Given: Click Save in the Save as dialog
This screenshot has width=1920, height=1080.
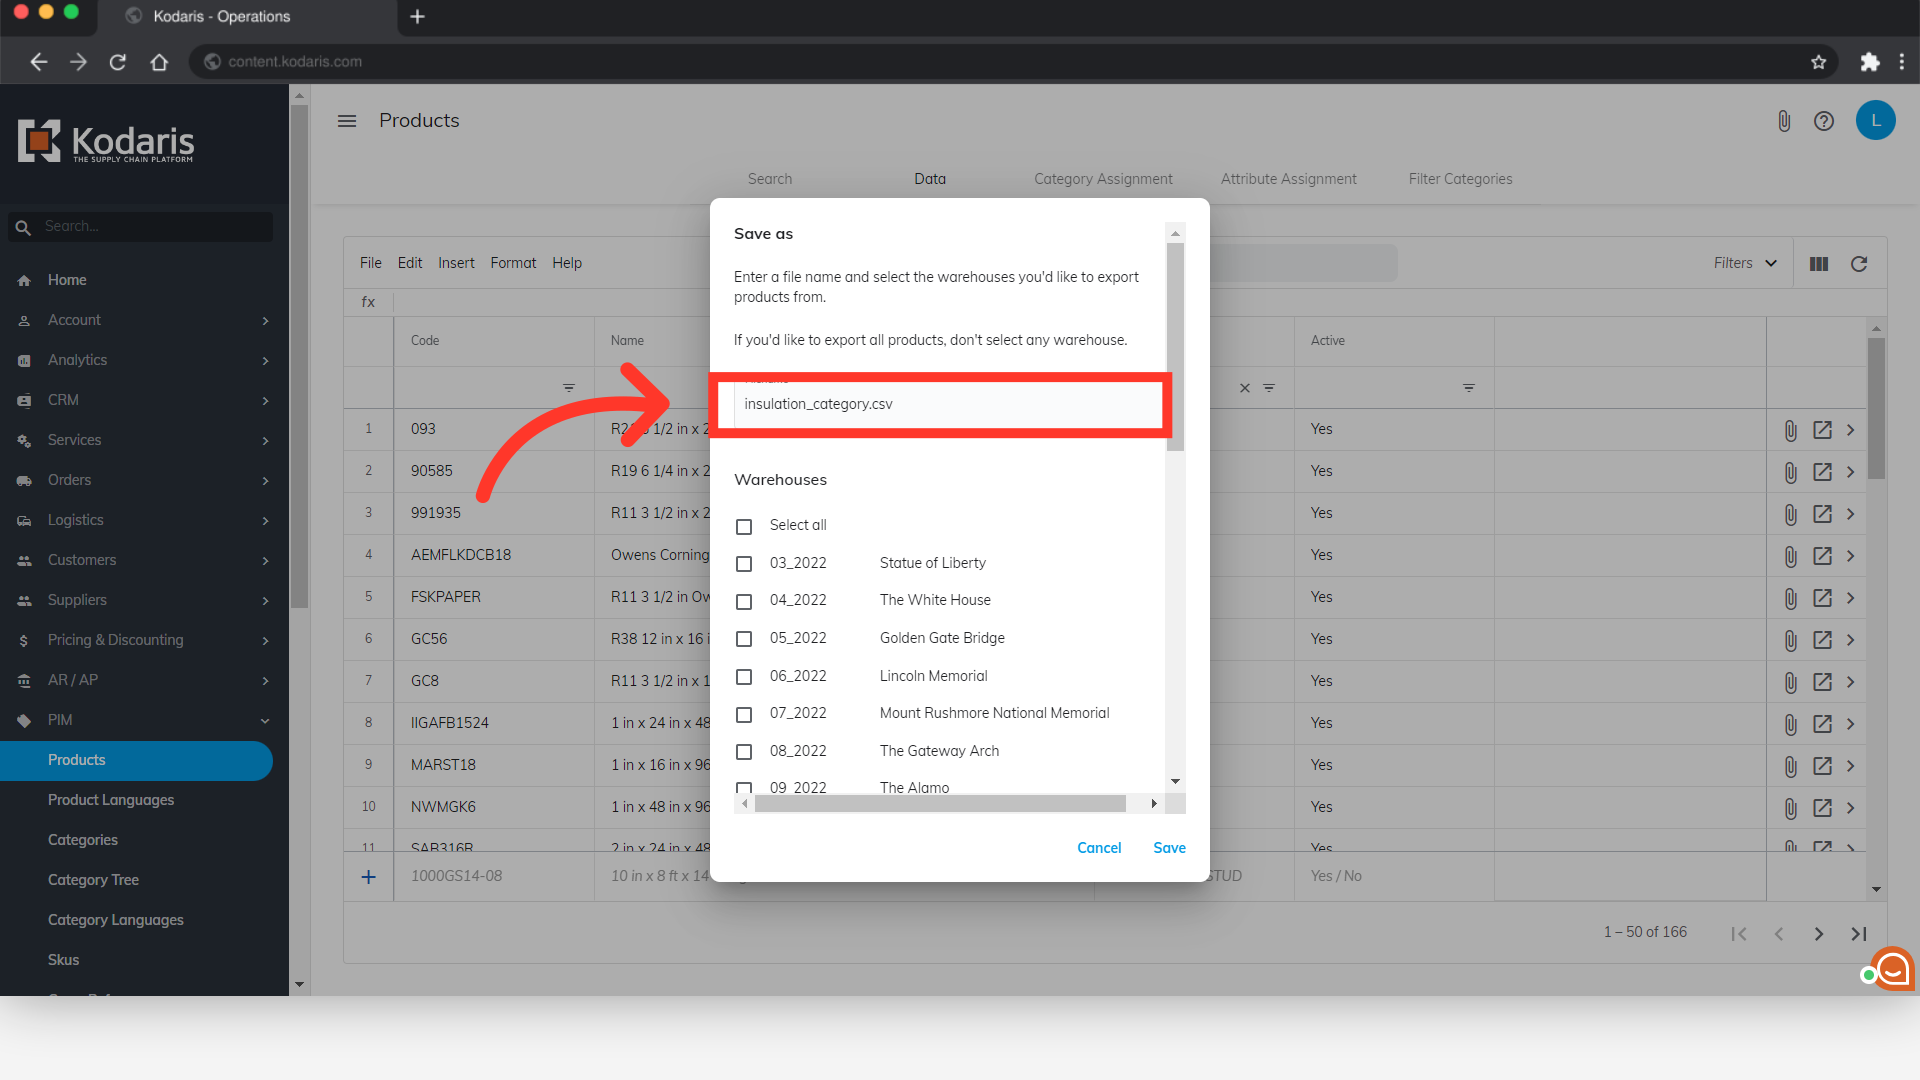Looking at the screenshot, I should (1169, 848).
